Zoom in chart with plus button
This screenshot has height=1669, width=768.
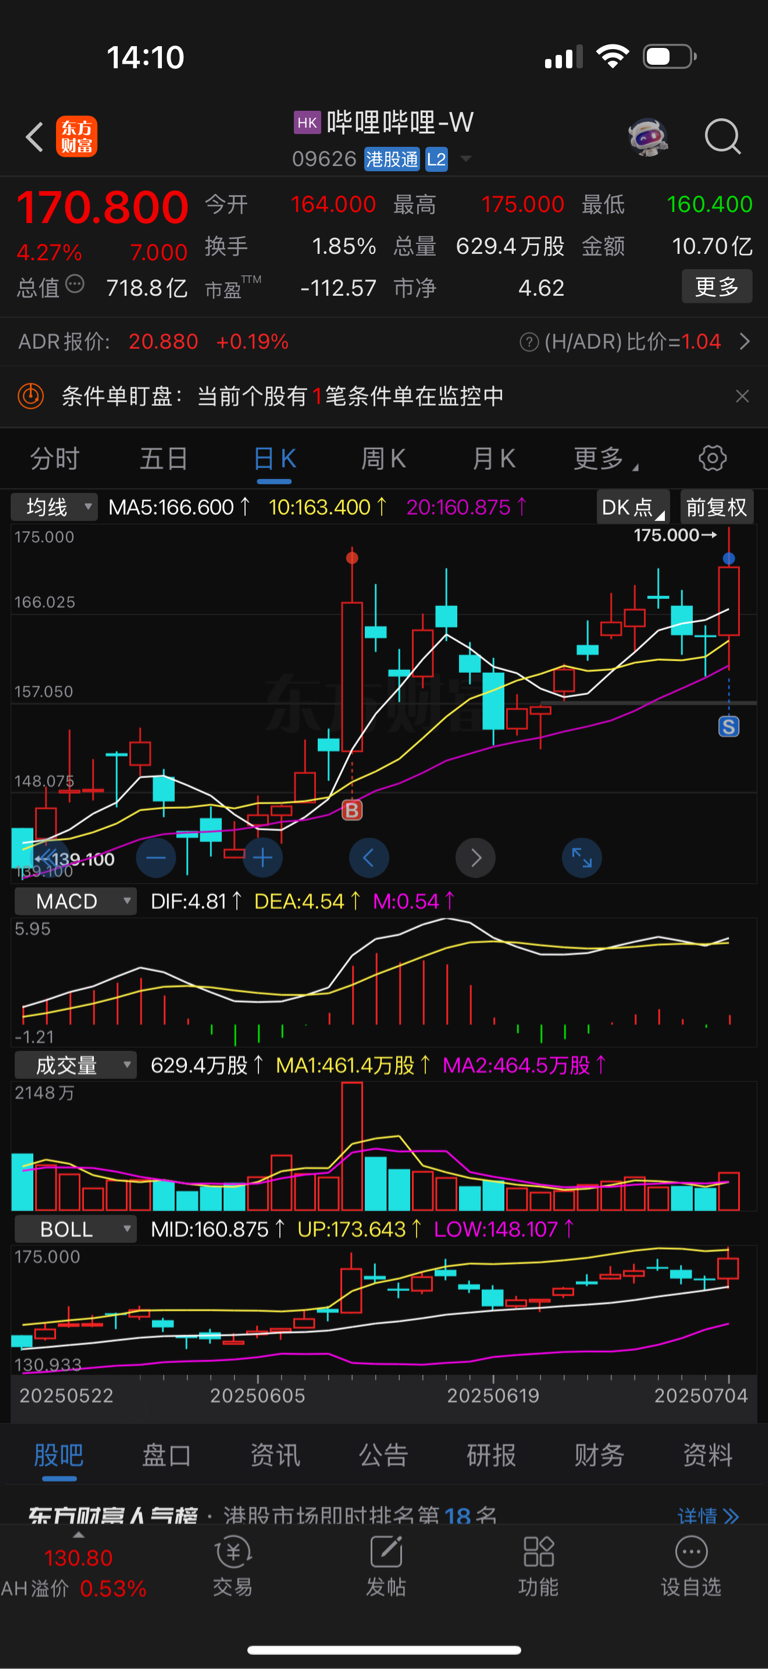click(262, 858)
